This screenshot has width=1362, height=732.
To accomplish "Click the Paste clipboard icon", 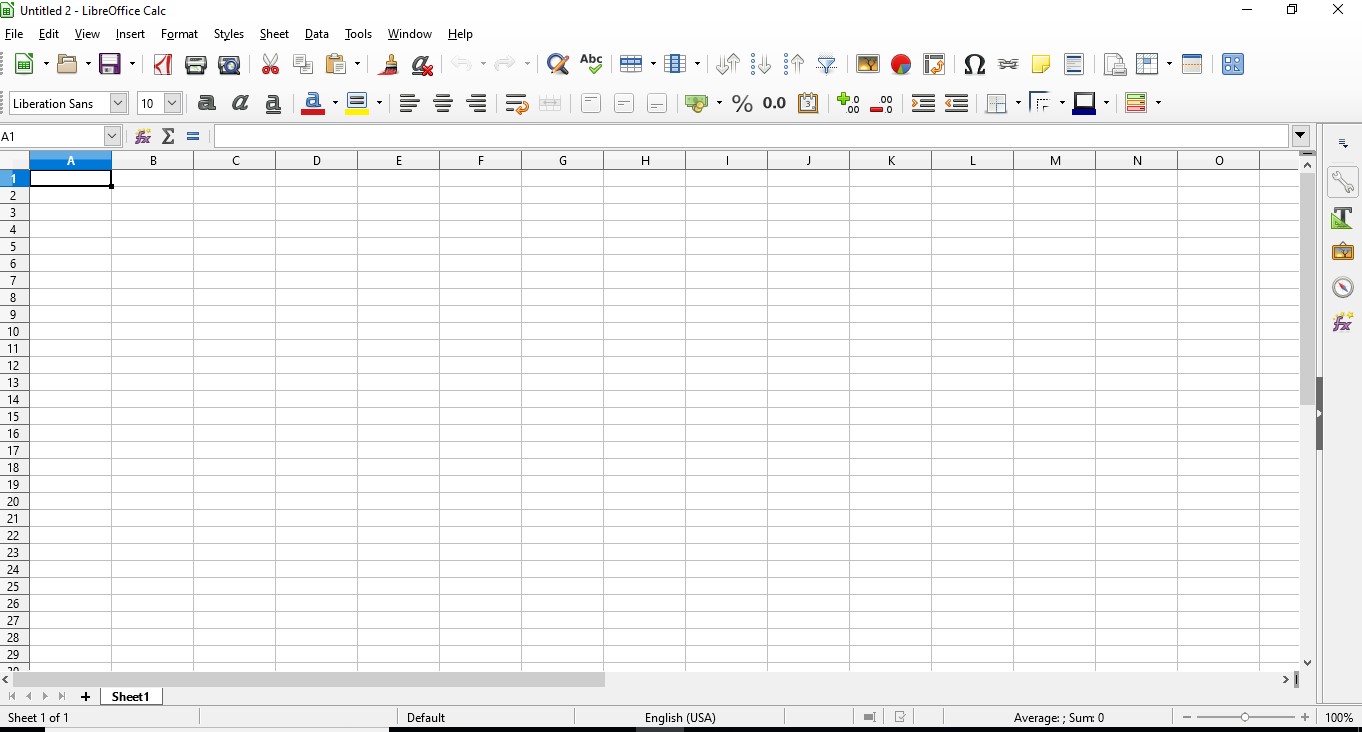I will [336, 64].
